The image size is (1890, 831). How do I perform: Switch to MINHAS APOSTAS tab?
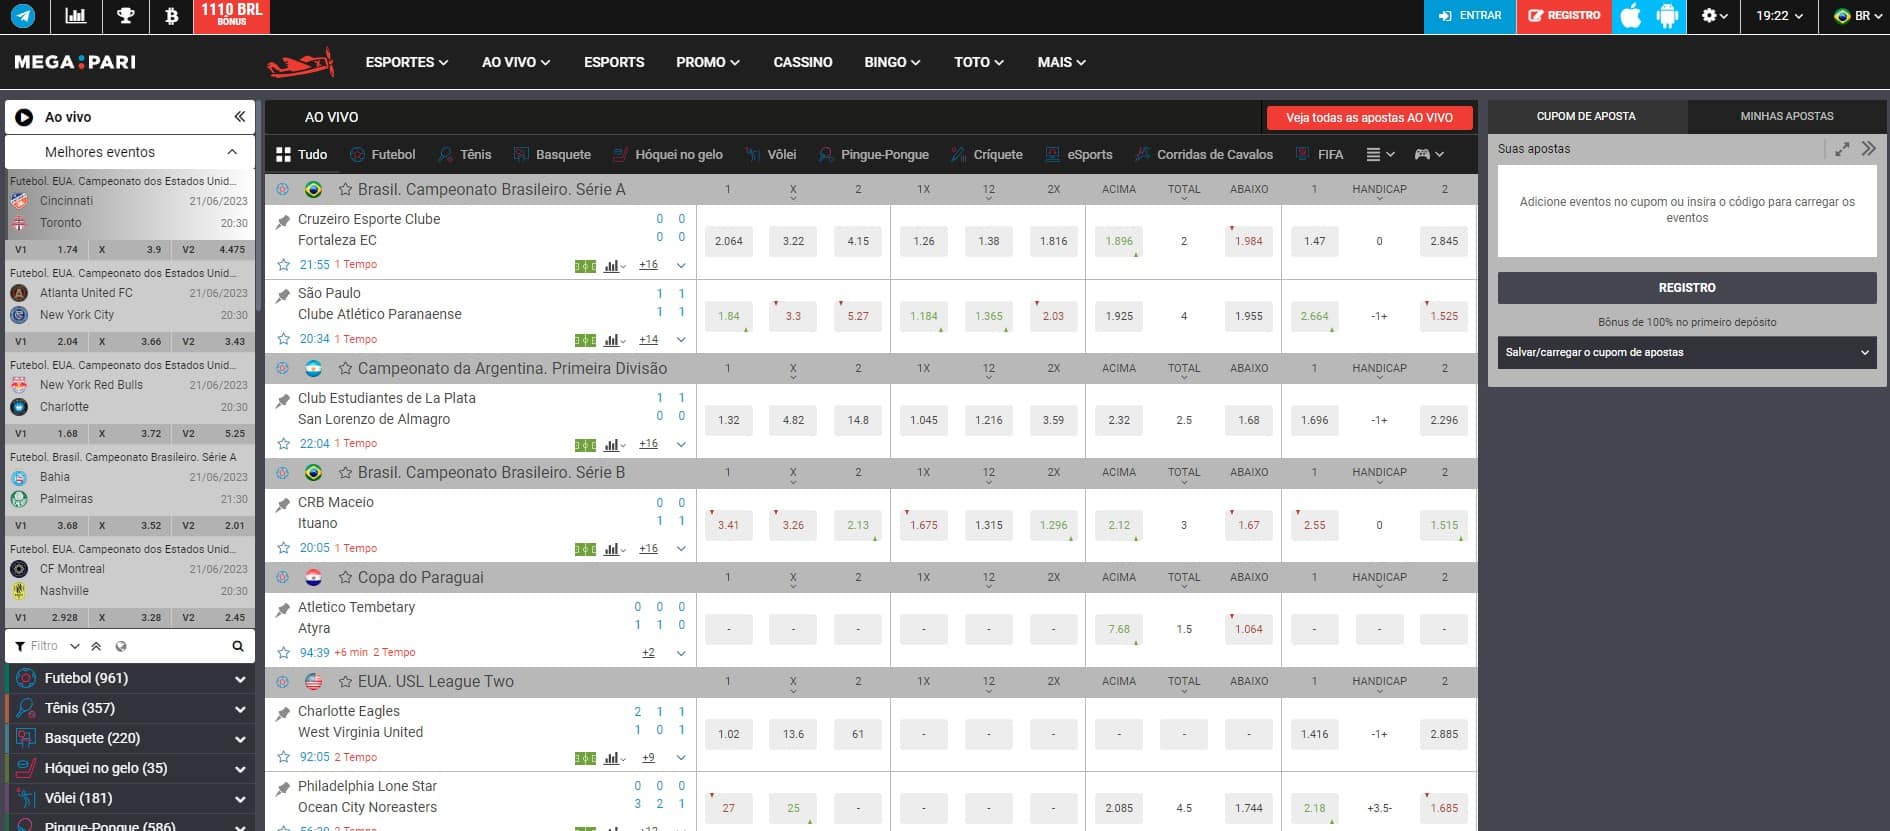pyautogui.click(x=1786, y=116)
